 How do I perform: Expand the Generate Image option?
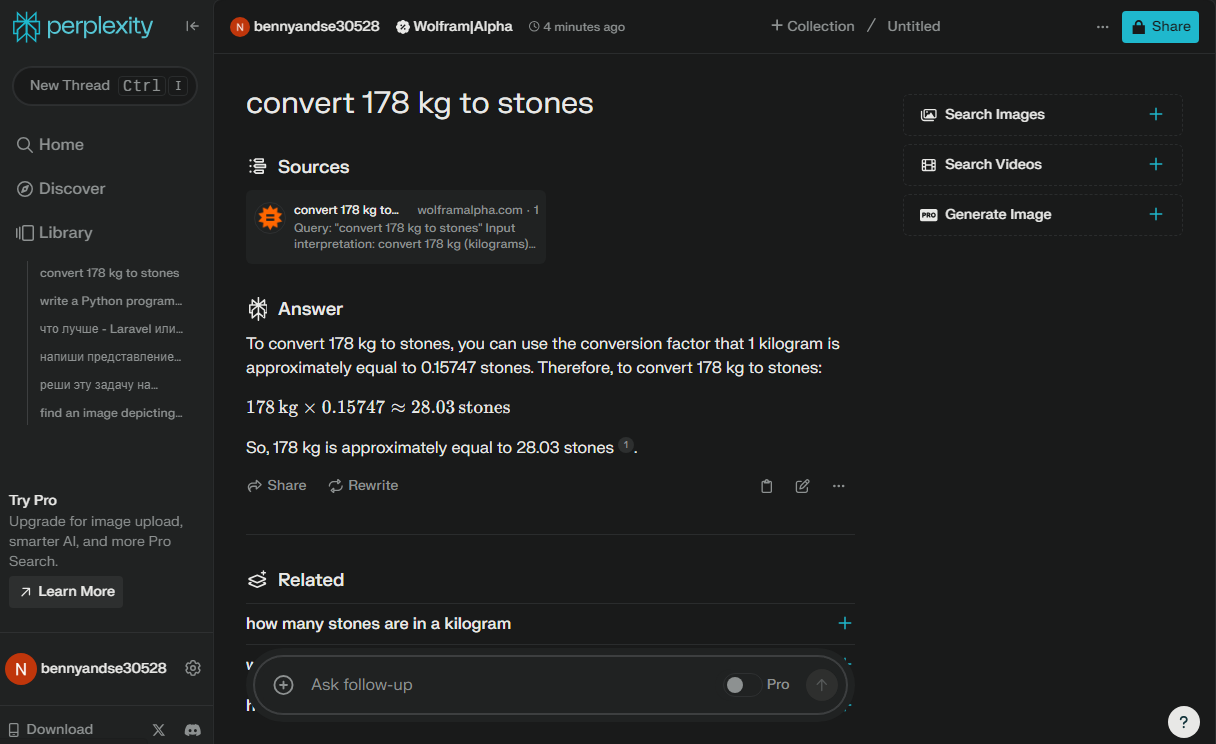[x=1043, y=215]
